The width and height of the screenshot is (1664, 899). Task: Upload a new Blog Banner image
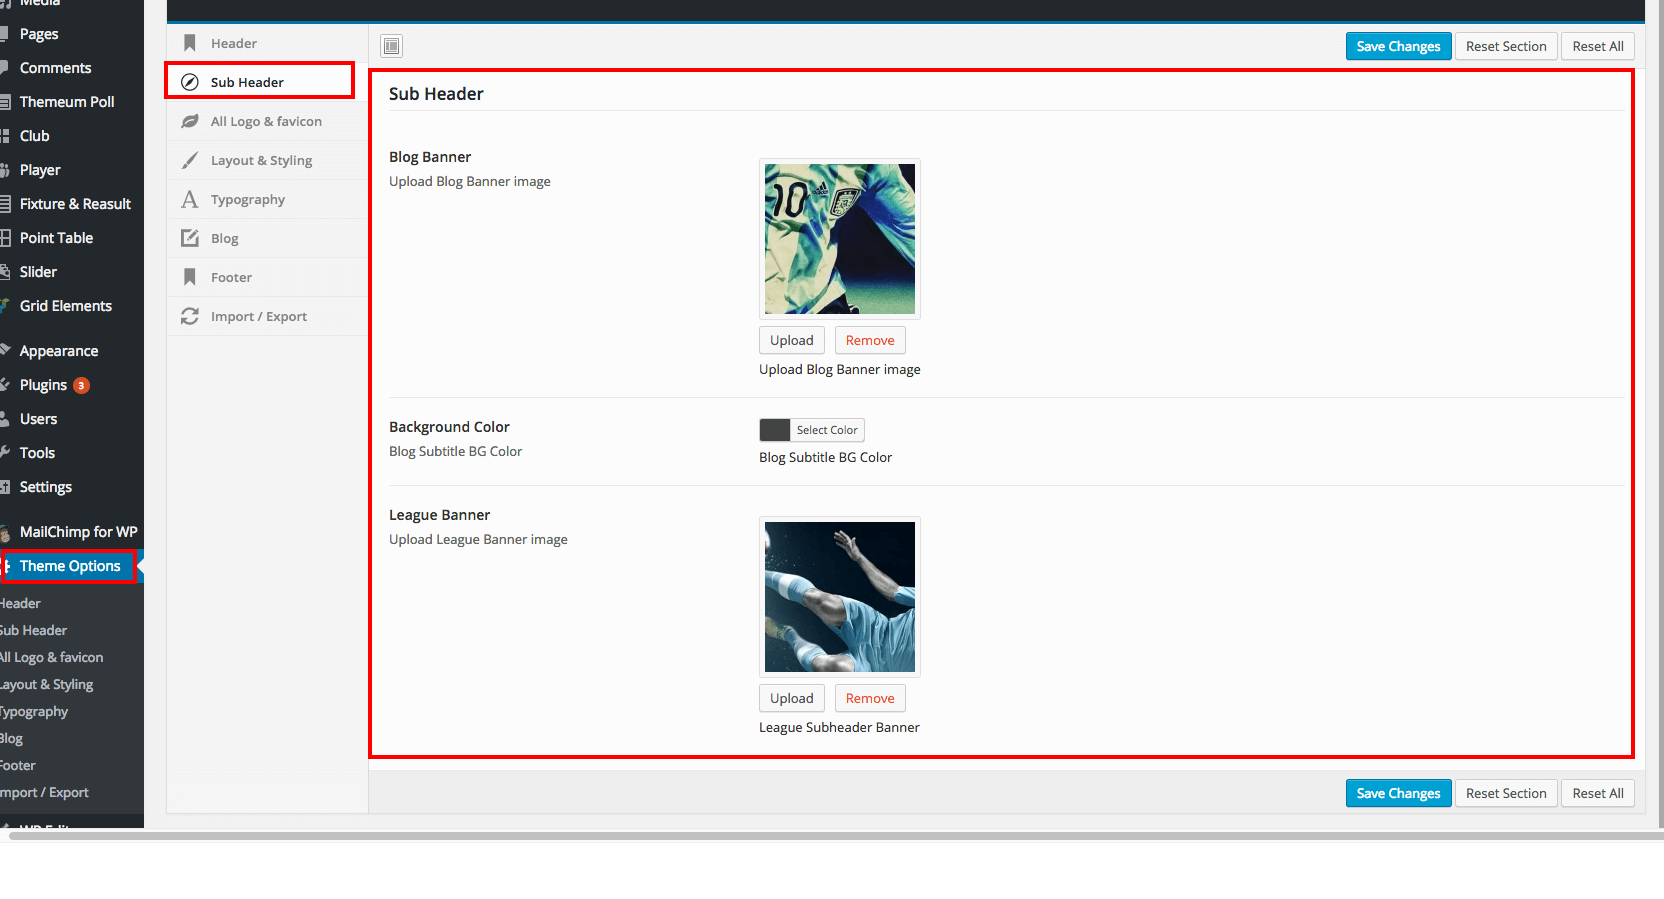pos(791,340)
